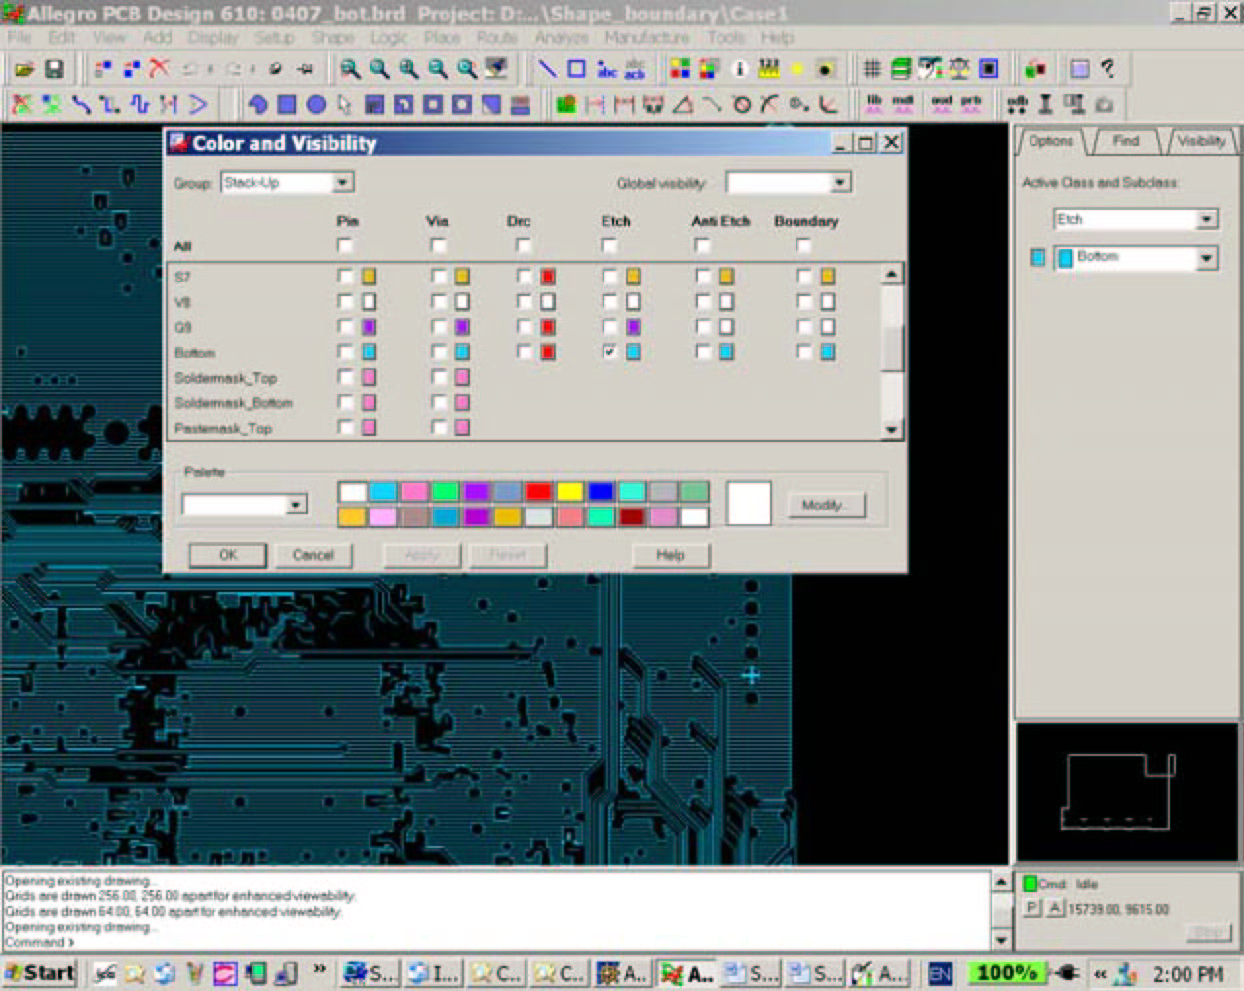Click the 'prb' toolbar icon
The width and height of the screenshot is (1244, 991).
(971, 104)
